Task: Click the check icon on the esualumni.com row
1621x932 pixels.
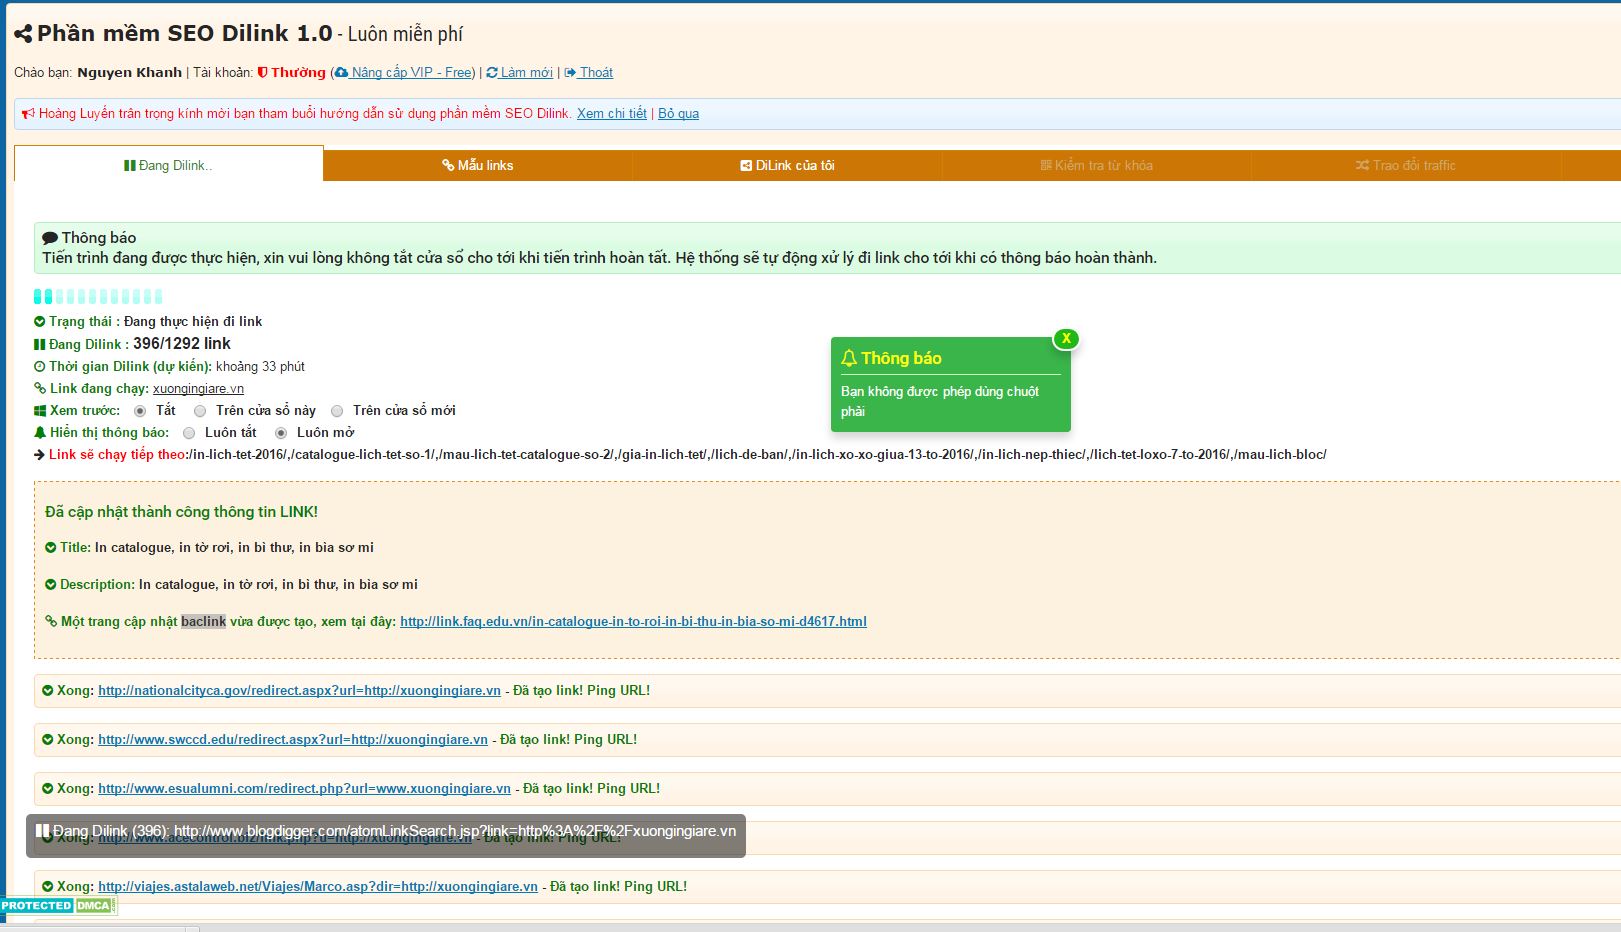Action: [48, 789]
